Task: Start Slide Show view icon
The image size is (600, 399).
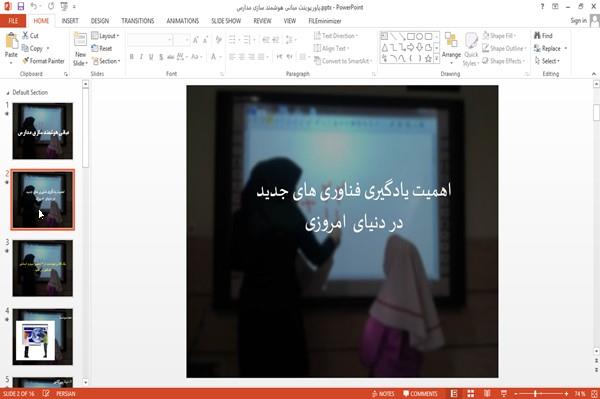Action: click(504, 394)
